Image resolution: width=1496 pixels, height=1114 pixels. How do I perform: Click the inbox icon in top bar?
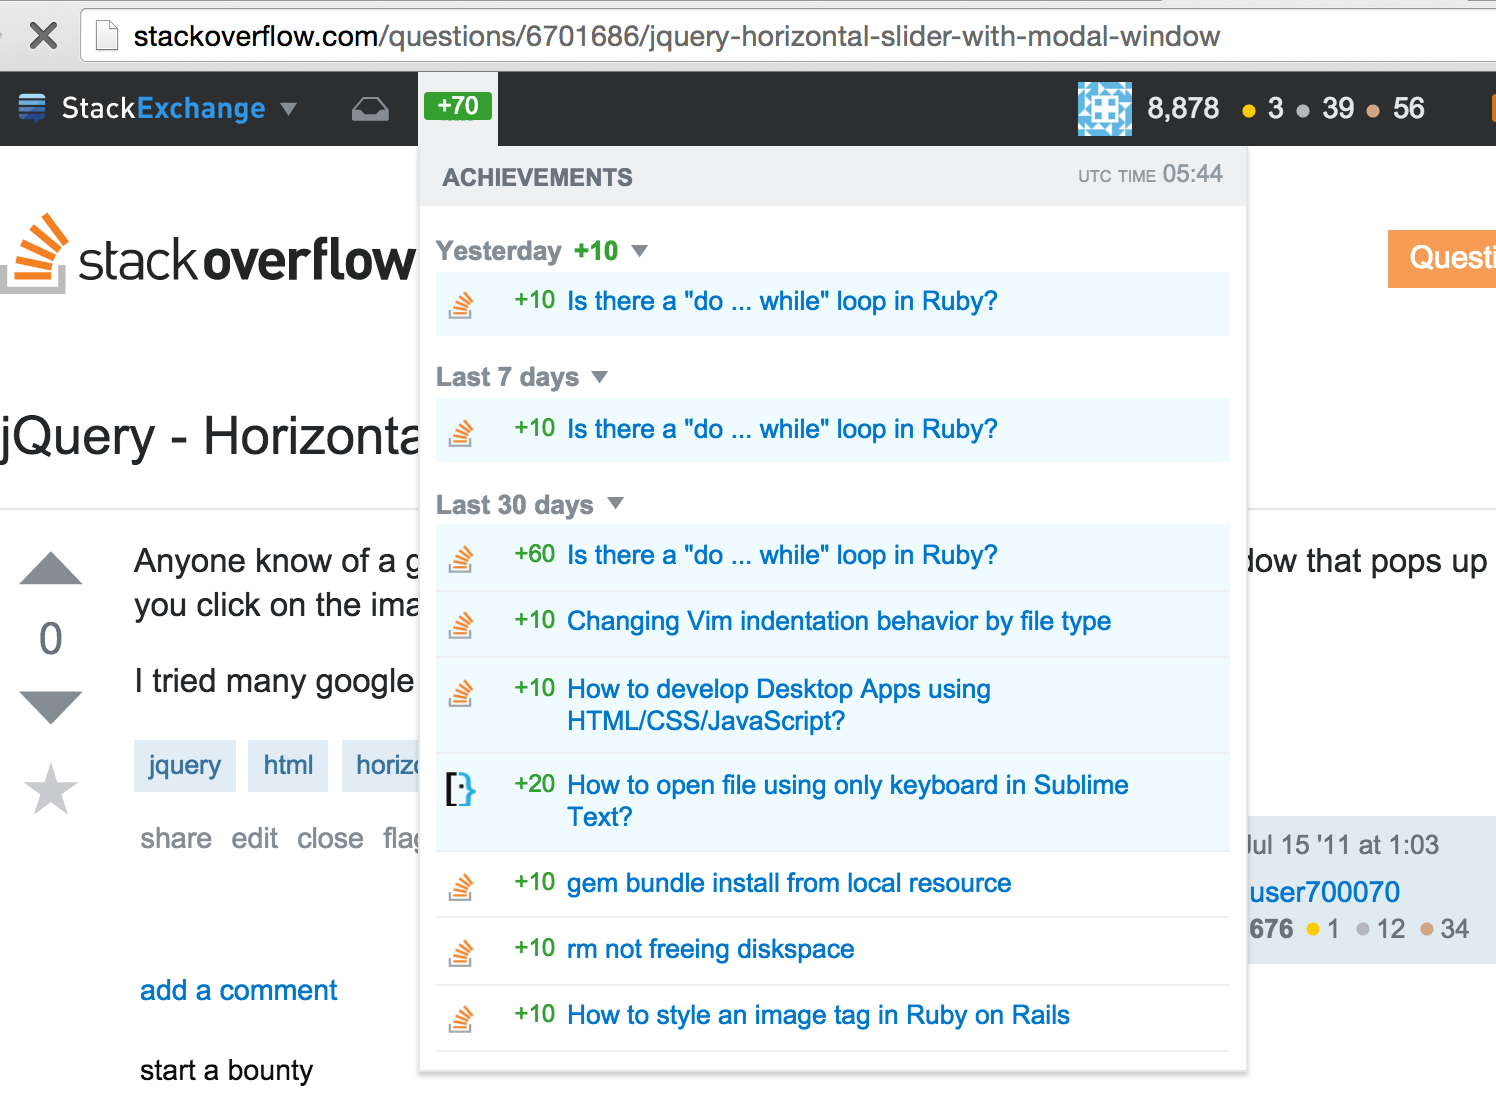(x=370, y=109)
